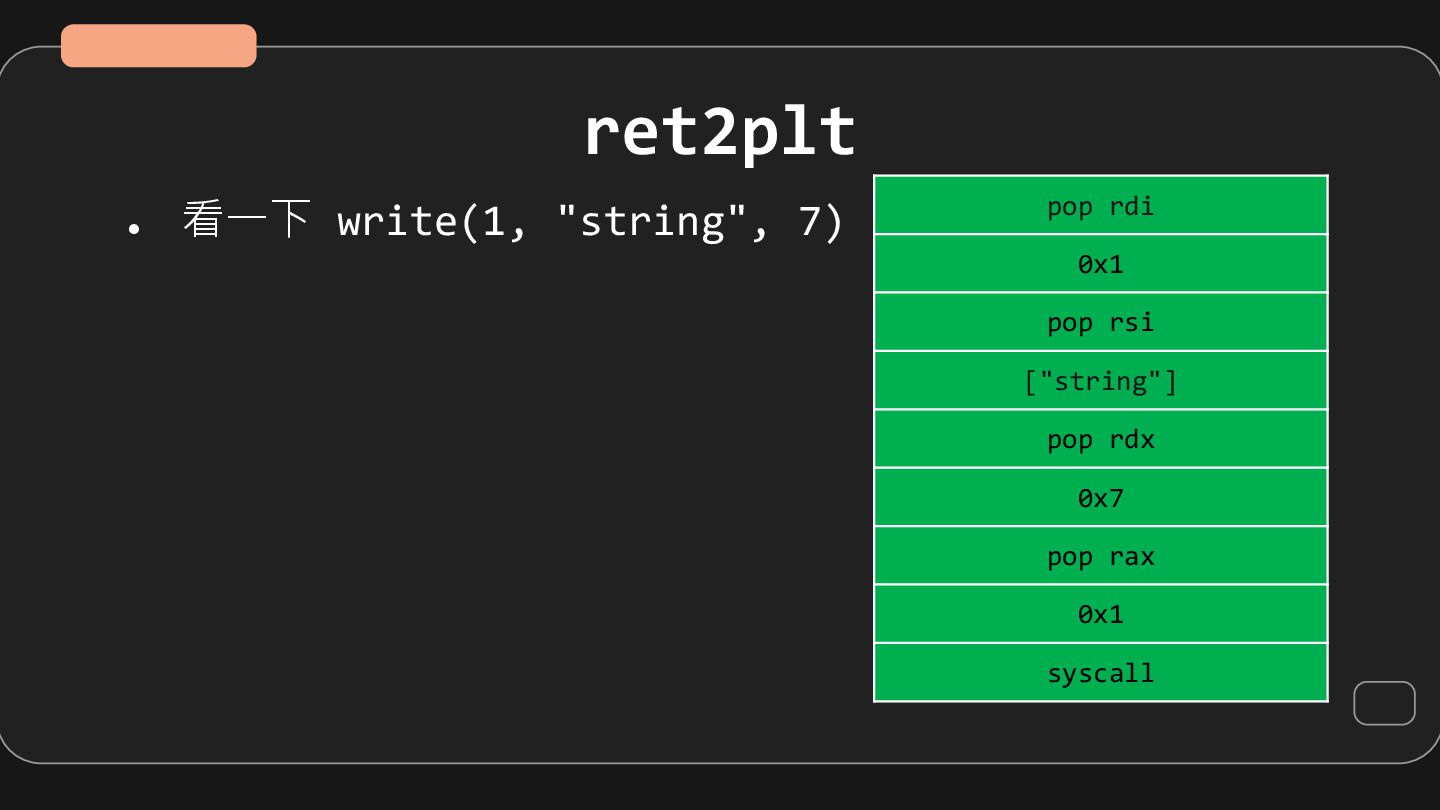Select the "pop rax" table cell

point(1100,556)
